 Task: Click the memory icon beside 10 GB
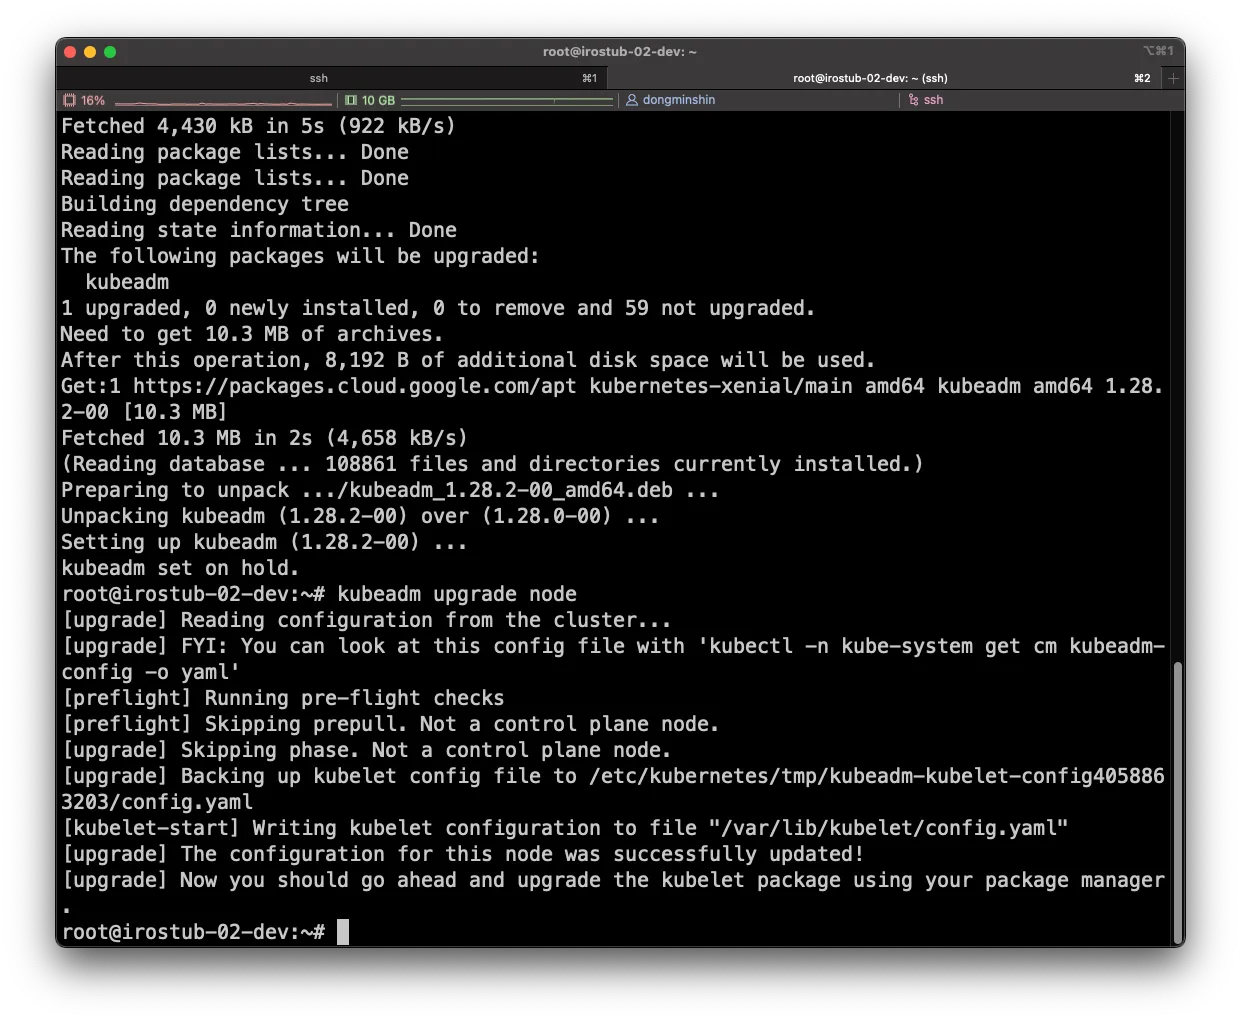click(x=351, y=100)
